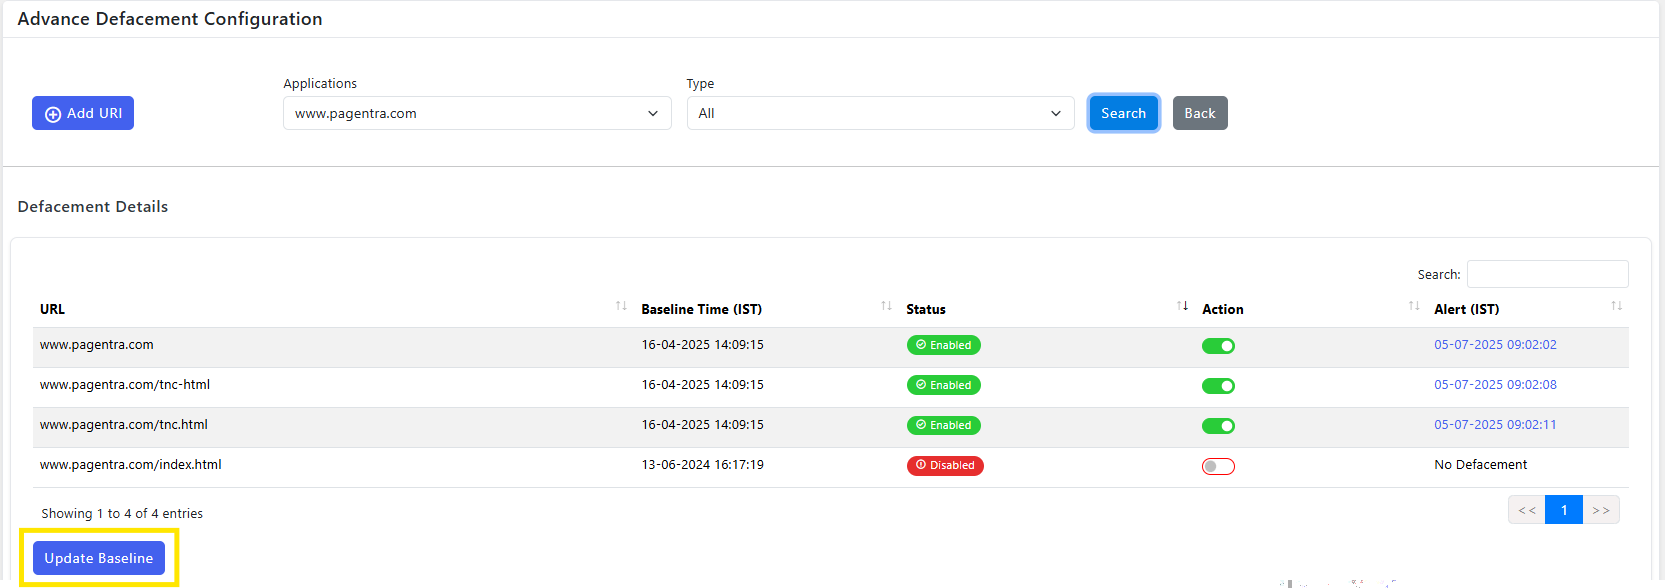Click Update Baseline button
The image size is (1665, 588).
[99, 558]
